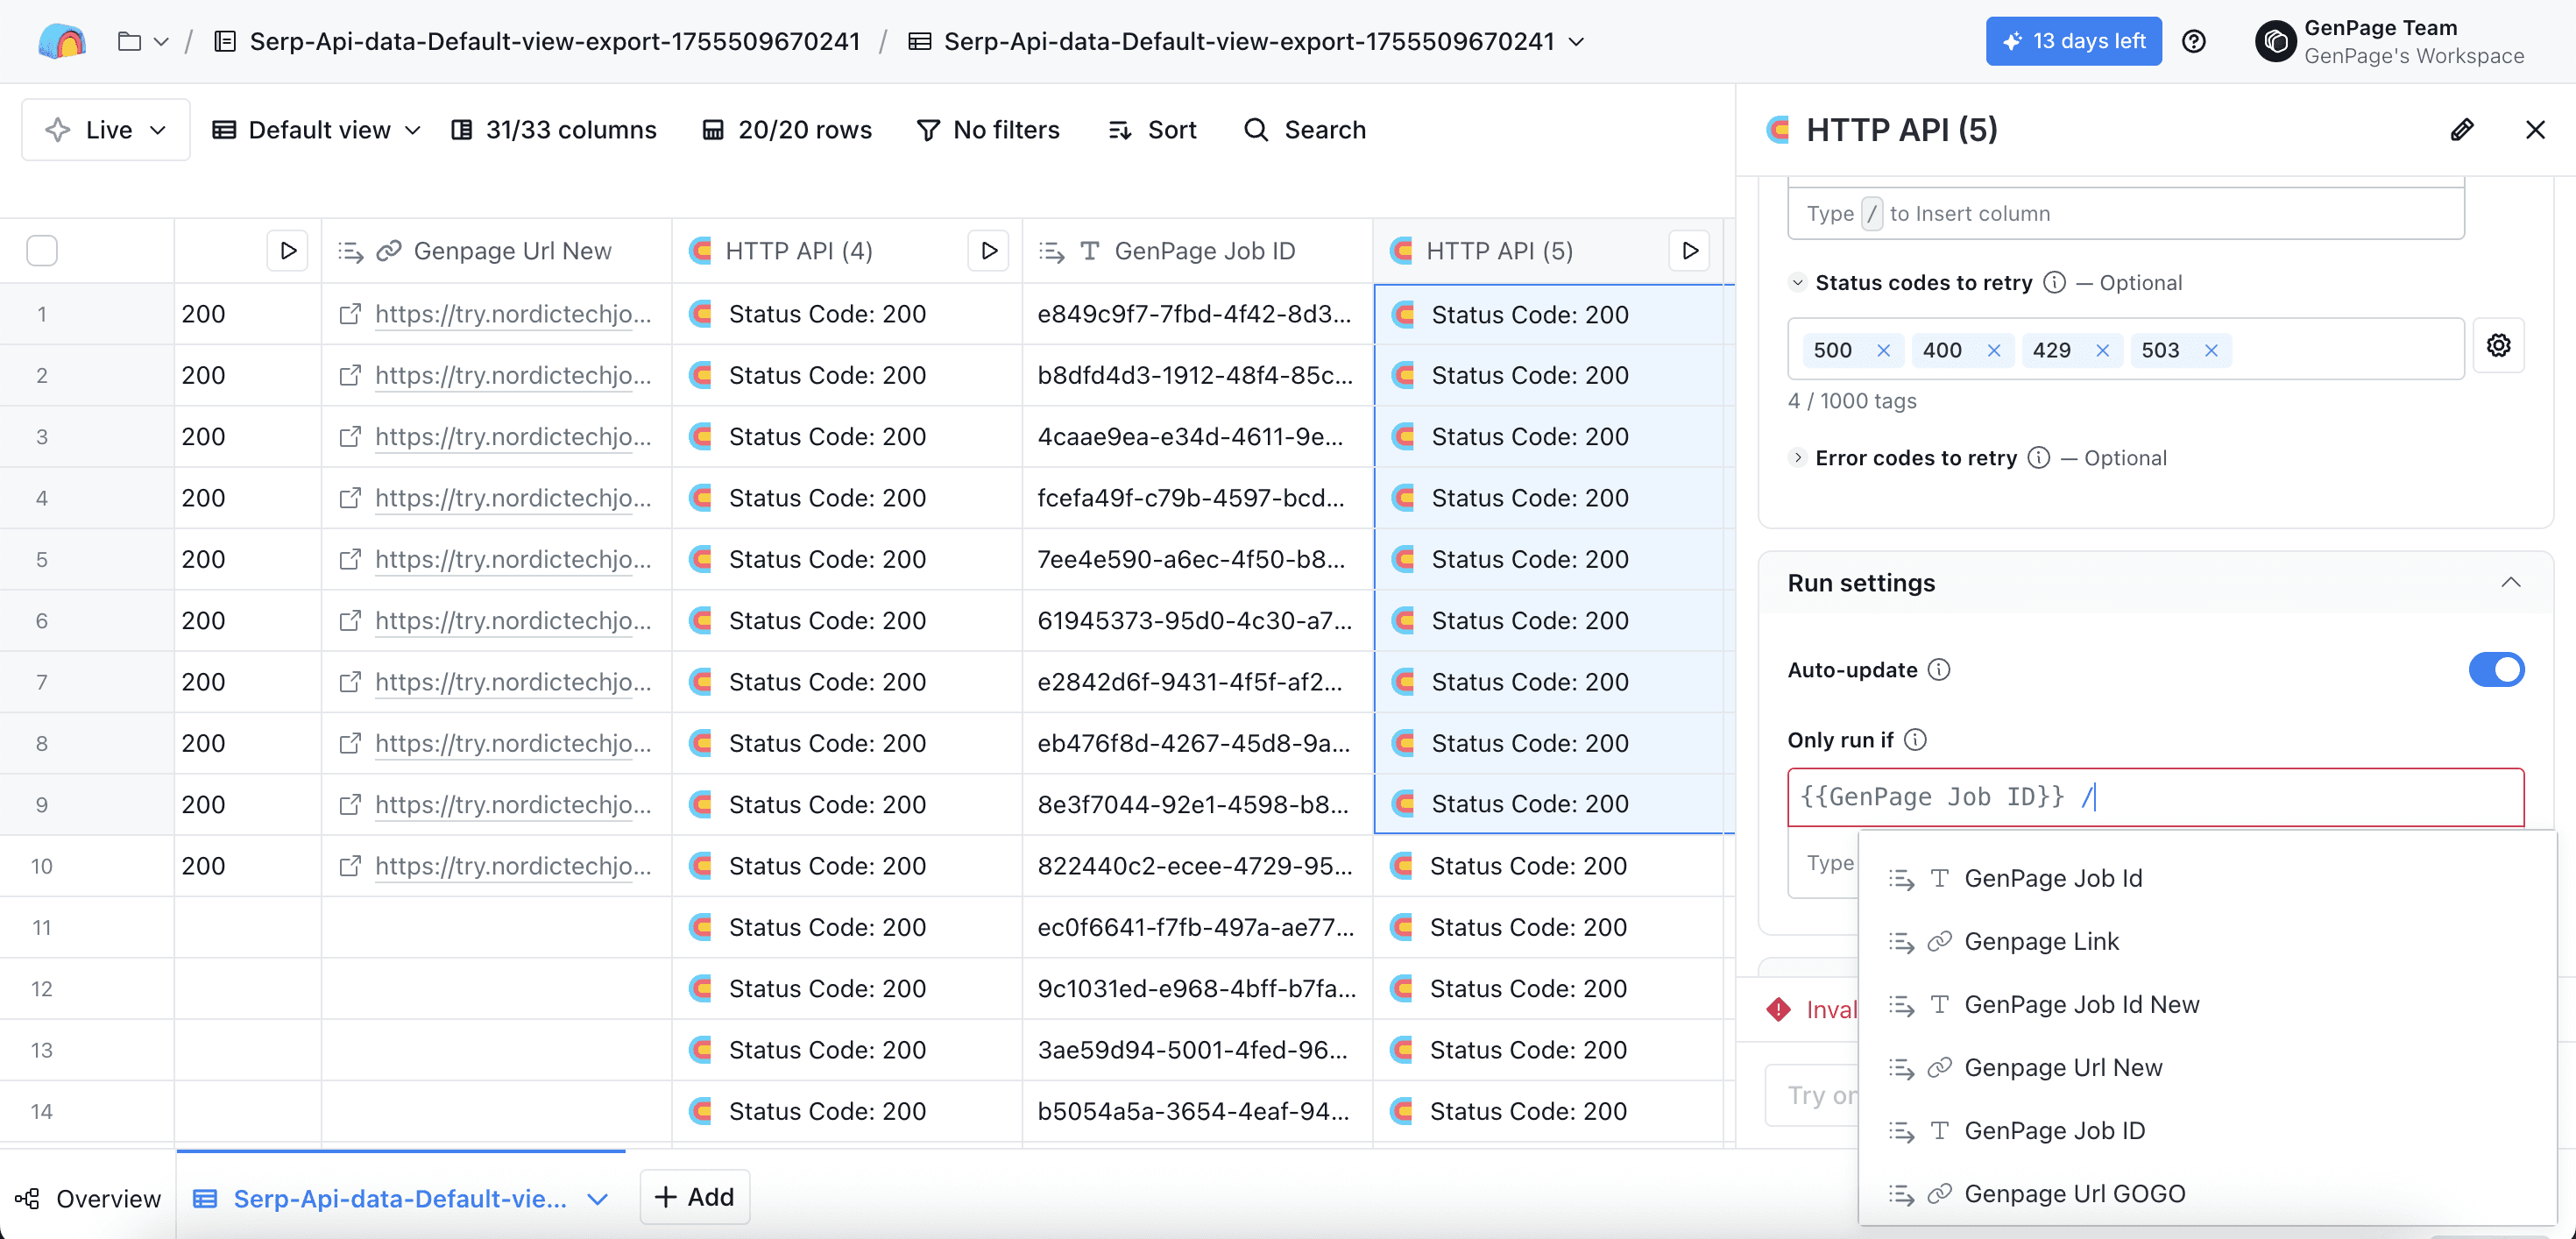Open the gear settings for status codes
This screenshot has height=1239, width=2576.
pyautogui.click(x=2498, y=345)
